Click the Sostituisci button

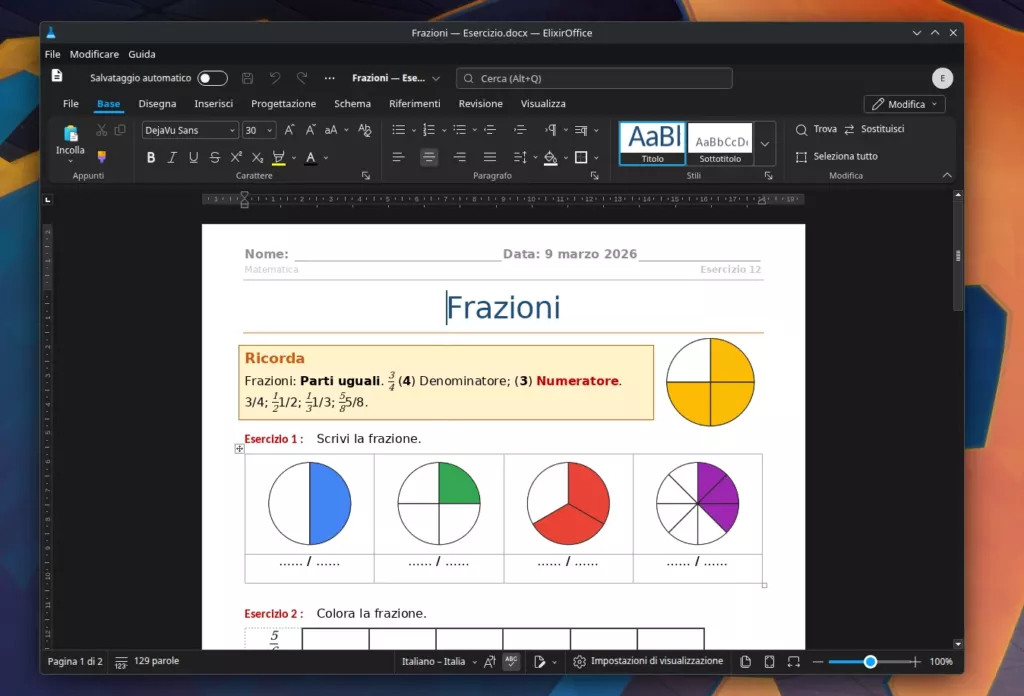tap(874, 129)
